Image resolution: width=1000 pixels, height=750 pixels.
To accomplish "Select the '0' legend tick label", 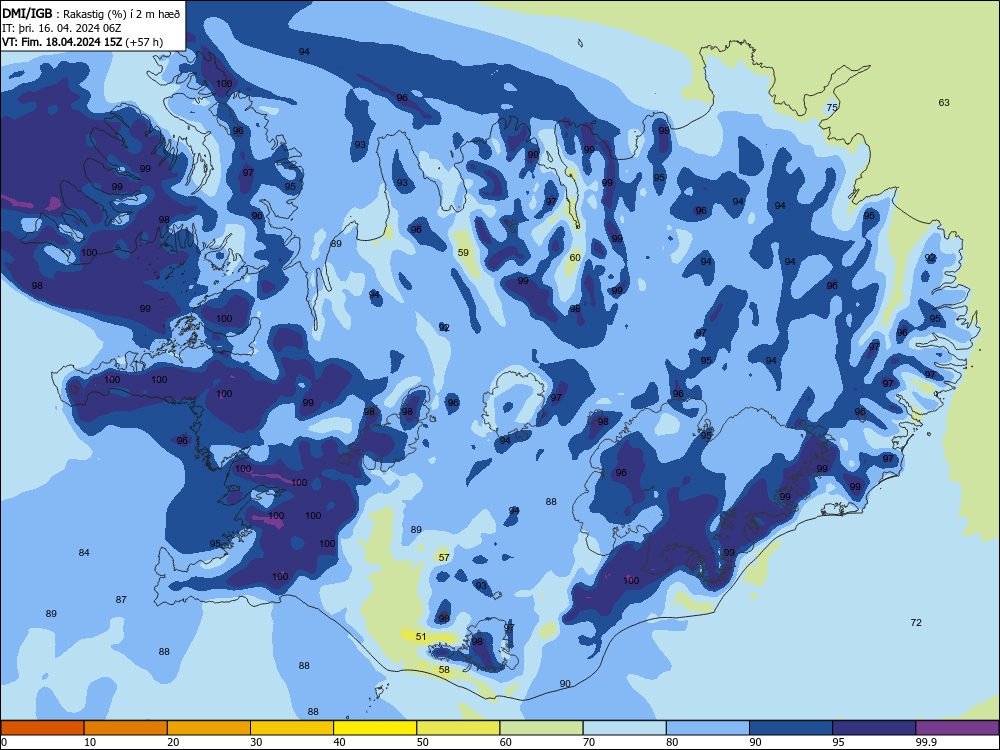I will [x=4, y=742].
